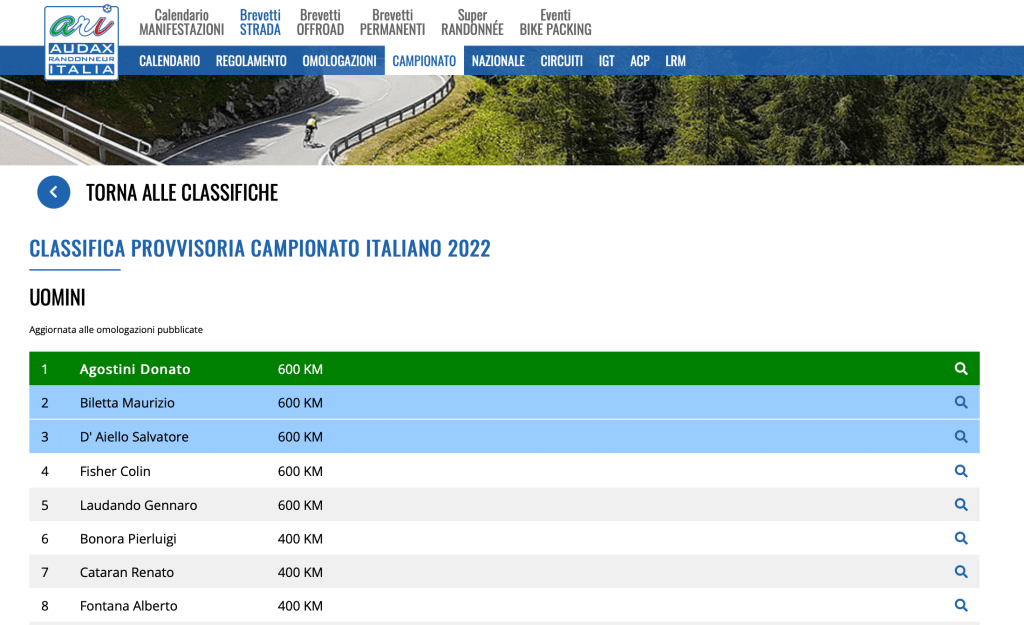Click the back arrow circle button
Image resolution: width=1024 pixels, height=625 pixels.
(x=54, y=192)
